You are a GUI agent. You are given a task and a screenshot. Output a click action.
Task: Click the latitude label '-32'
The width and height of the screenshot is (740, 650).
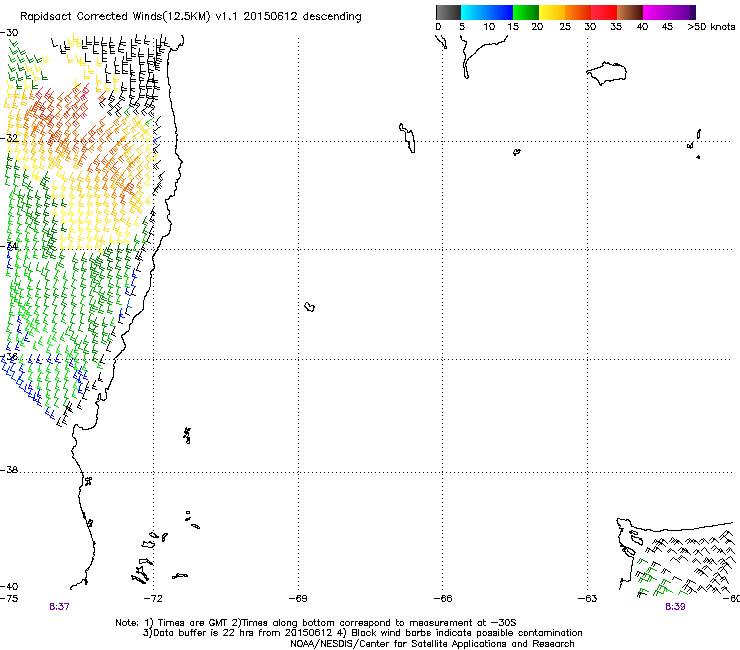point(9,138)
